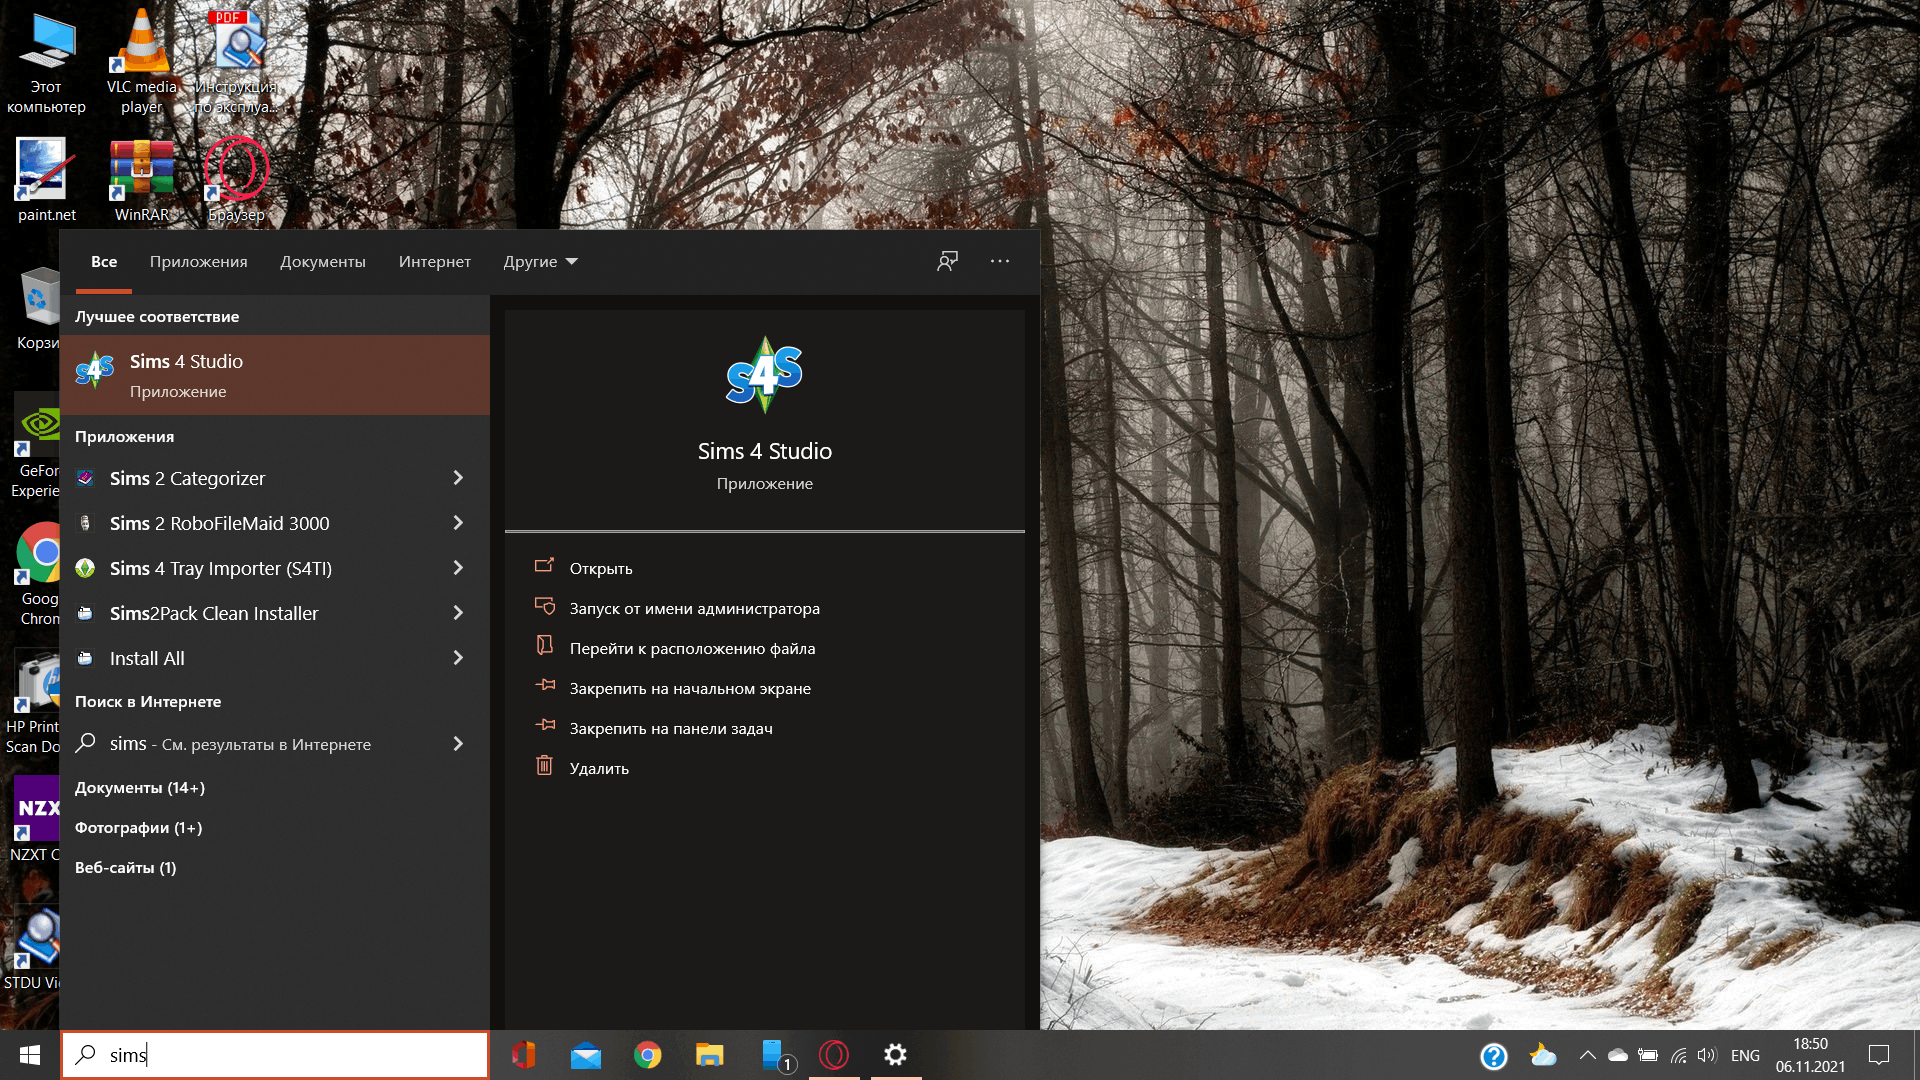Open feedback icon in search panel header
This screenshot has width=1920, height=1080.
point(947,261)
